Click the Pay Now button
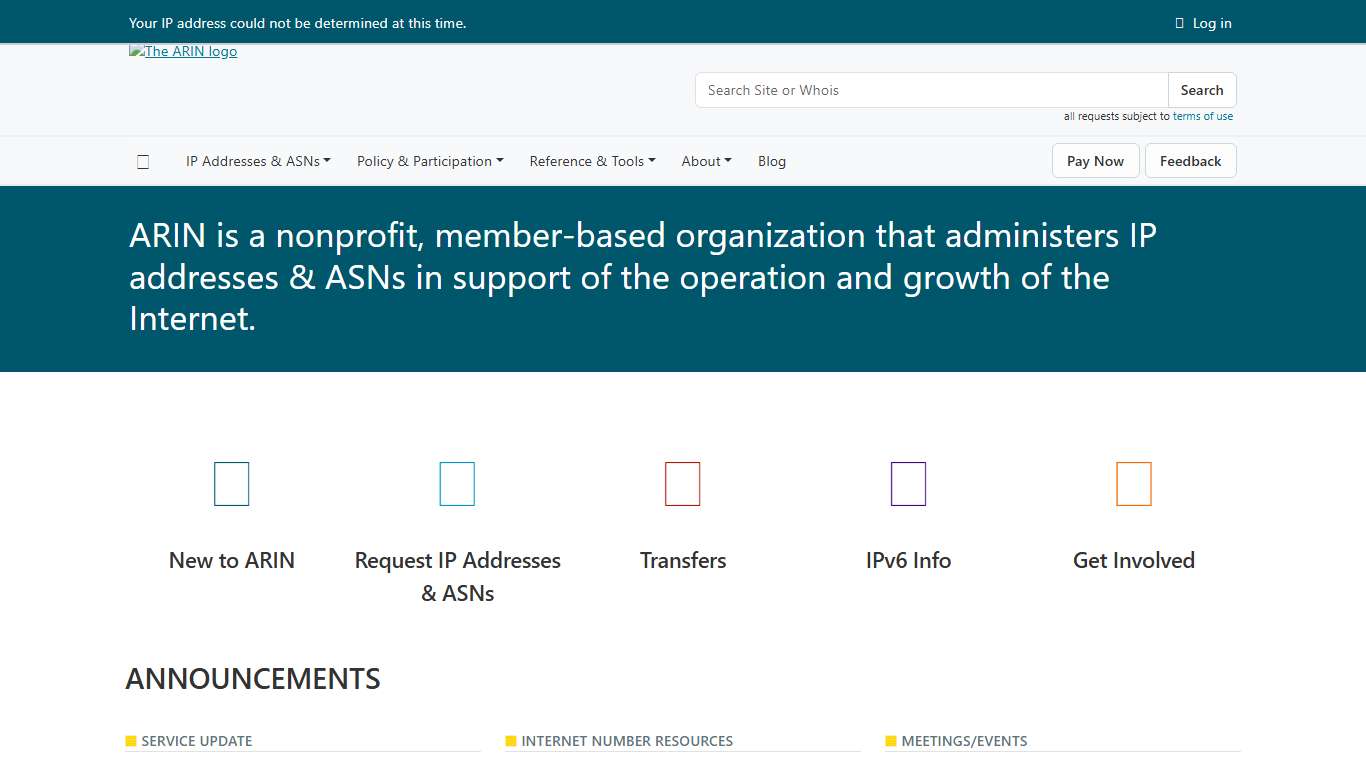The height and width of the screenshot is (768, 1366). click(1095, 161)
